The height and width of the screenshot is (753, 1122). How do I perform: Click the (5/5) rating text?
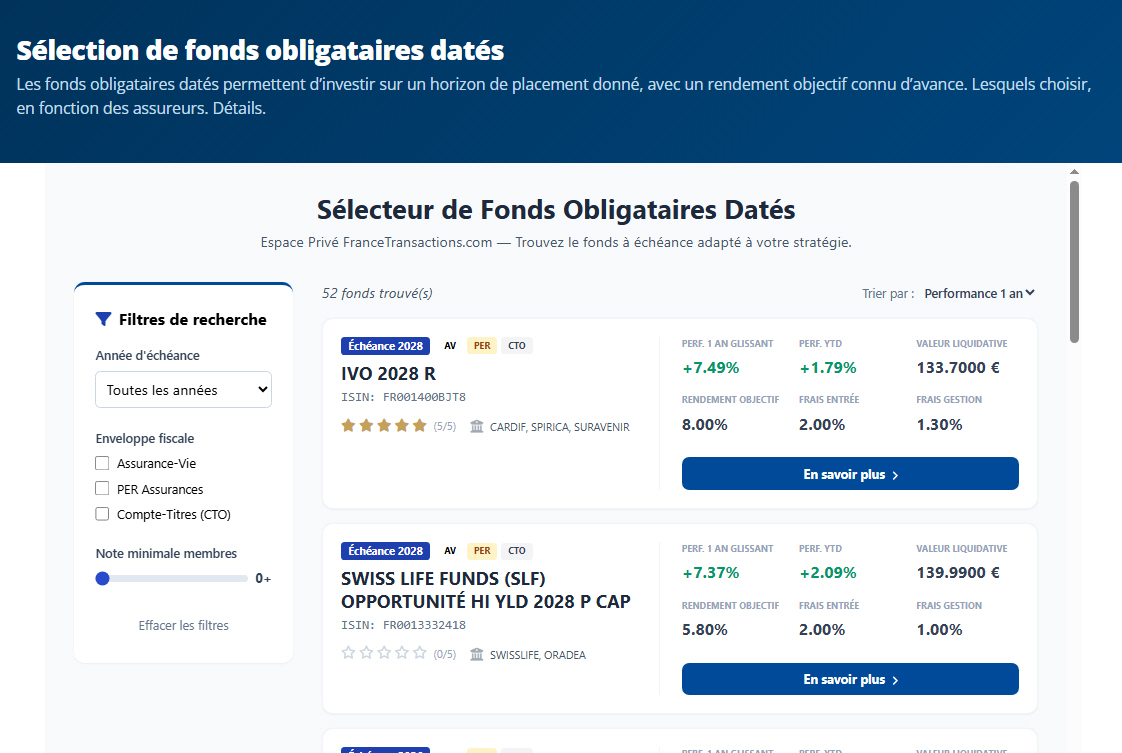[444, 427]
